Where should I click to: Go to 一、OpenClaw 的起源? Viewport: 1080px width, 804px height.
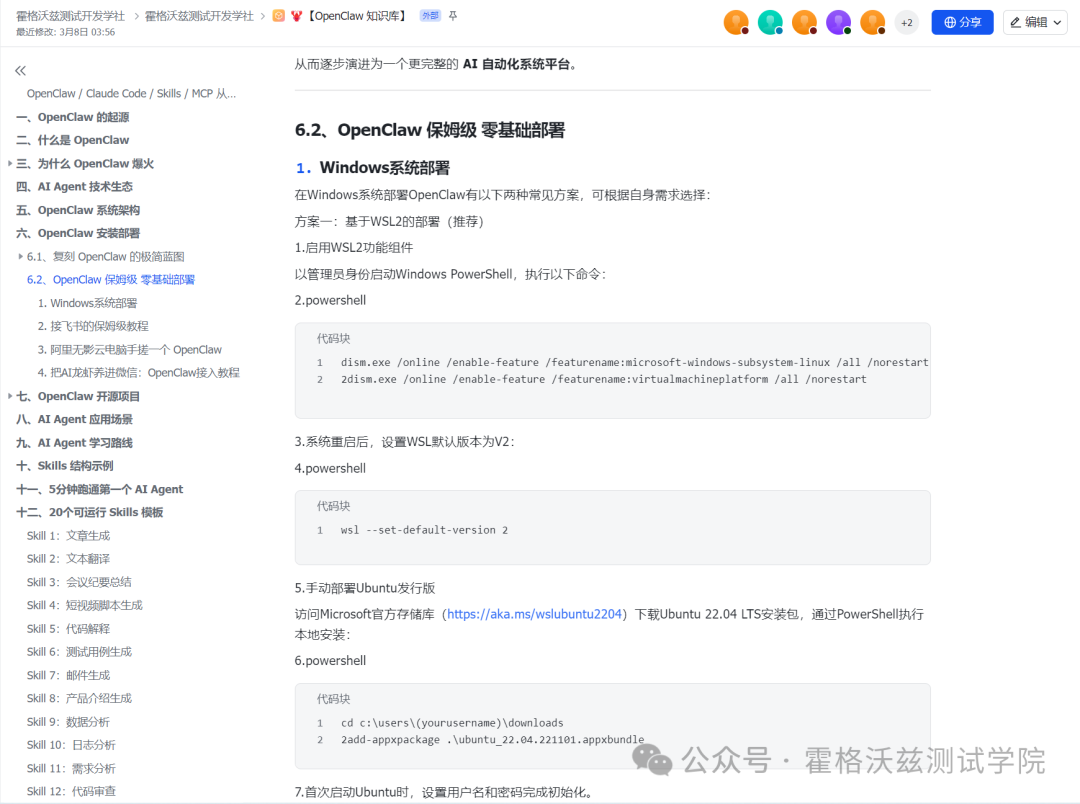click(72, 117)
